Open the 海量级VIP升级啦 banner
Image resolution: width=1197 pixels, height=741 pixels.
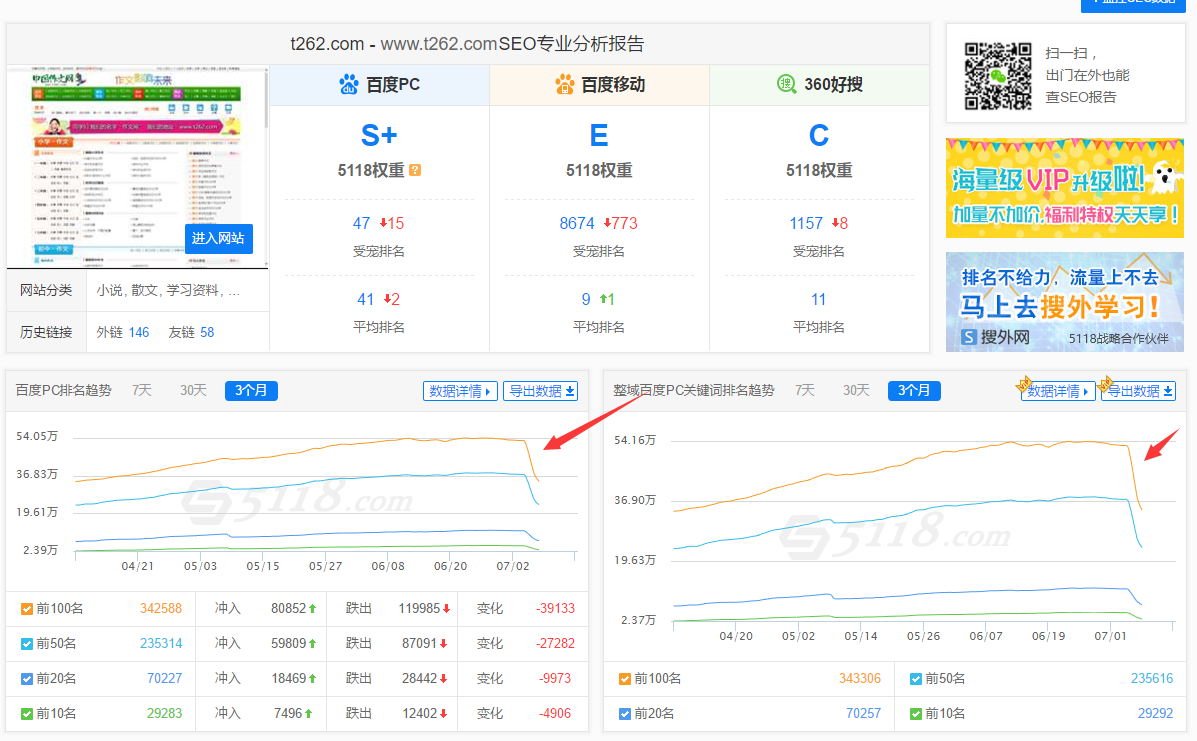(x=1065, y=188)
